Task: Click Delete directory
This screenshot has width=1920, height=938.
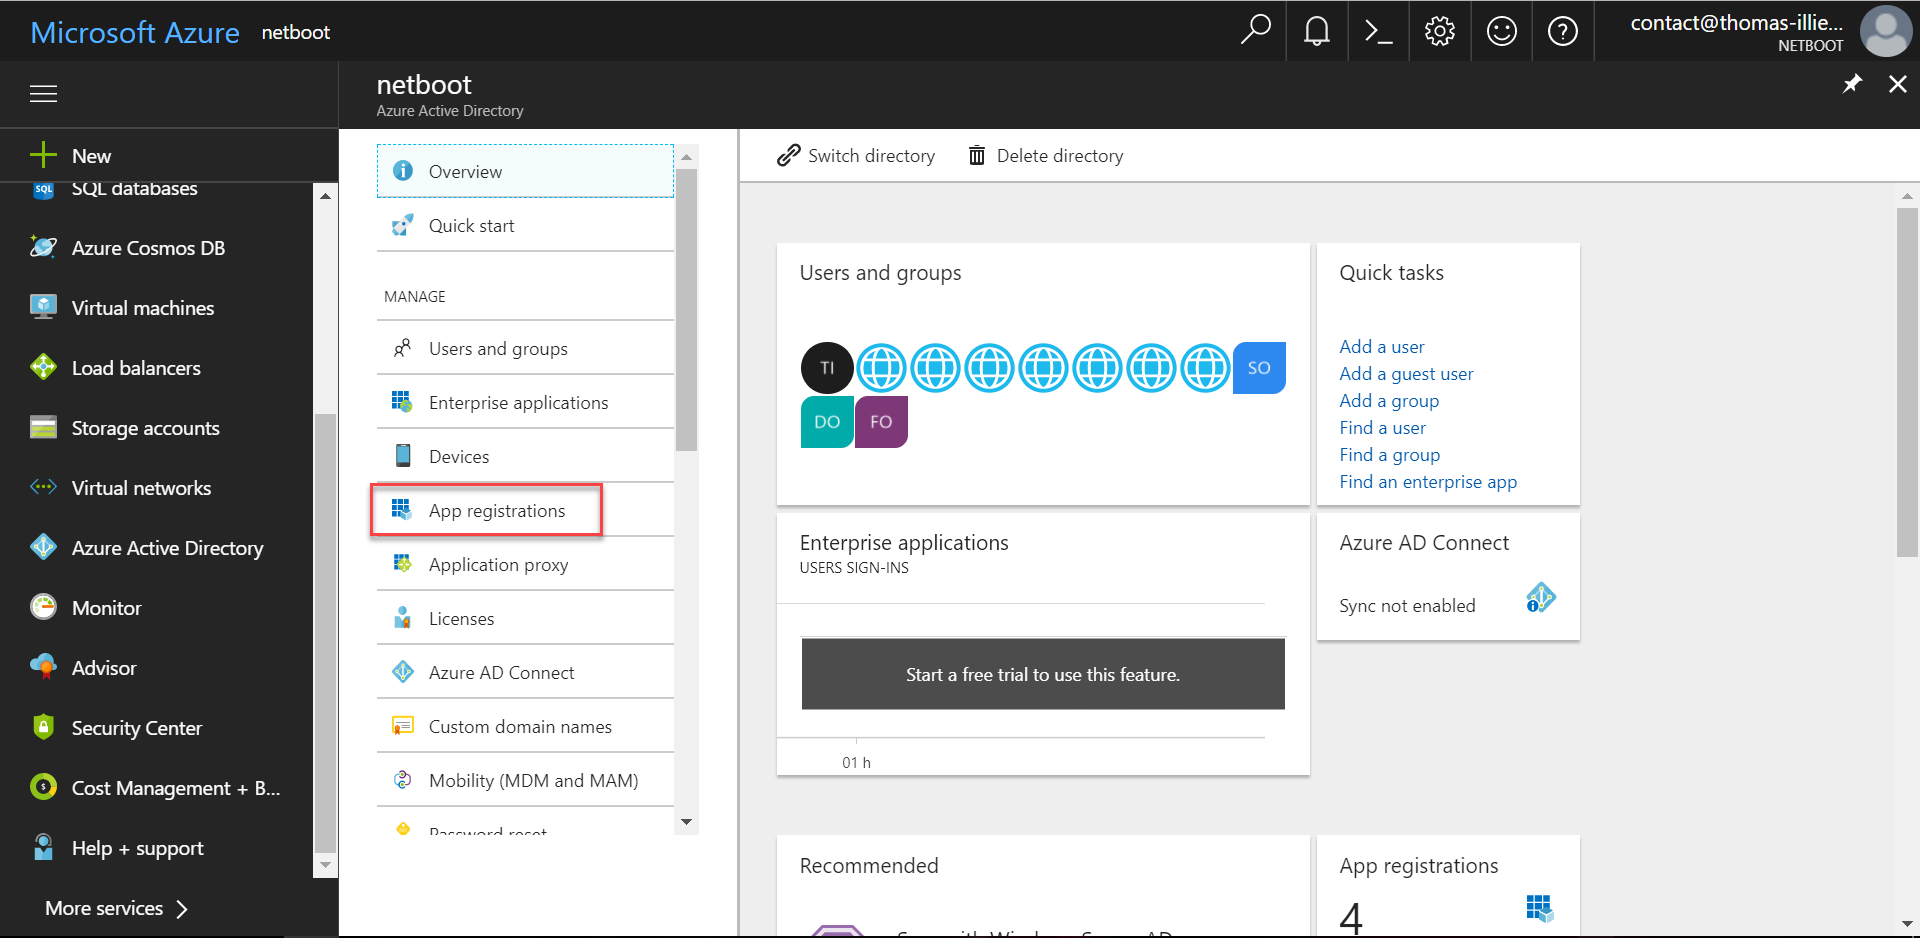Action: (x=1046, y=156)
